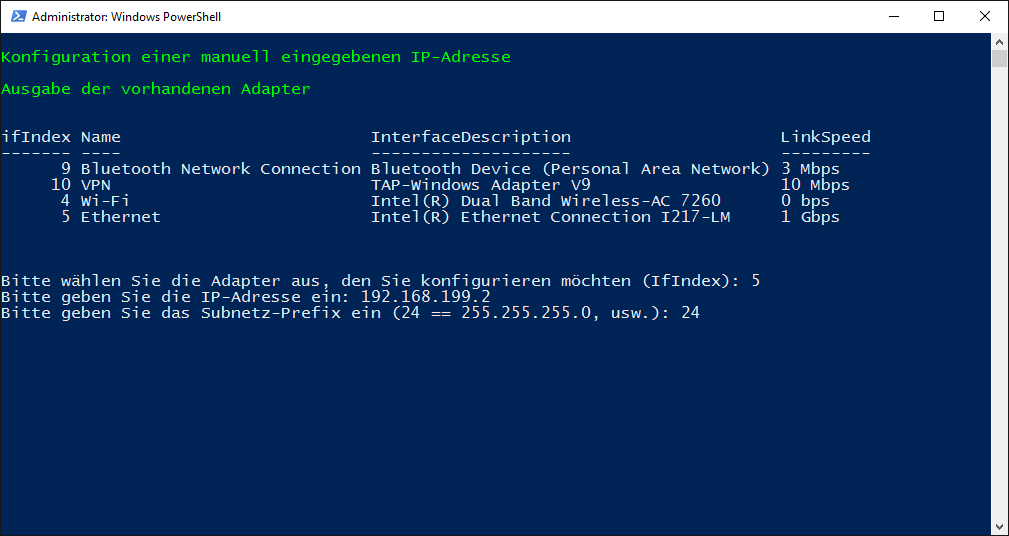1009x536 pixels.
Task: Minimize the PowerShell window
Action: 894,17
